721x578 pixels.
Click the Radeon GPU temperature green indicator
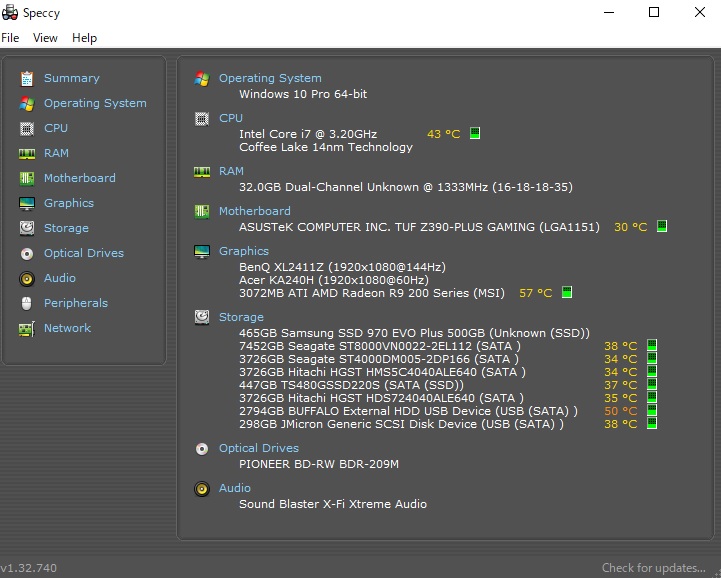567,292
